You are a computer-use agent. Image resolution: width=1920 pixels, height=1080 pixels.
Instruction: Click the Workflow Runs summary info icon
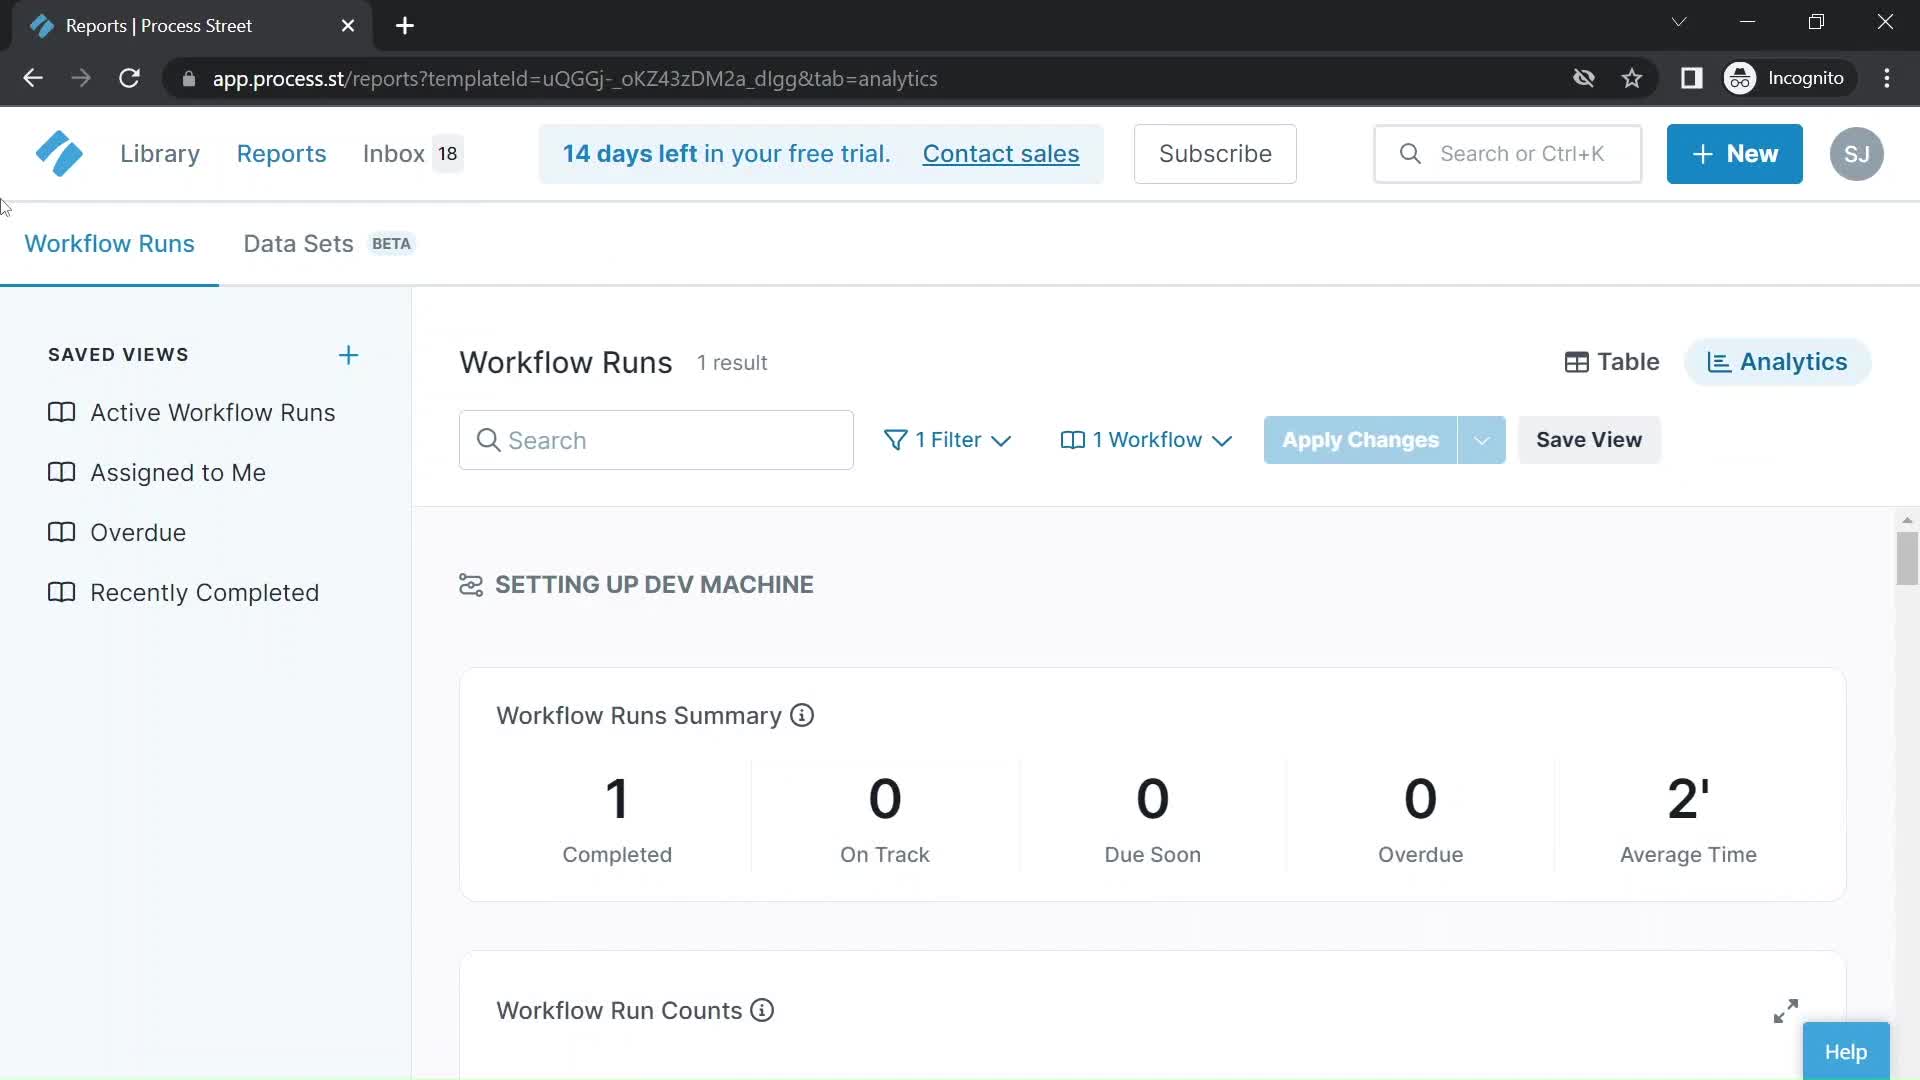click(x=802, y=716)
